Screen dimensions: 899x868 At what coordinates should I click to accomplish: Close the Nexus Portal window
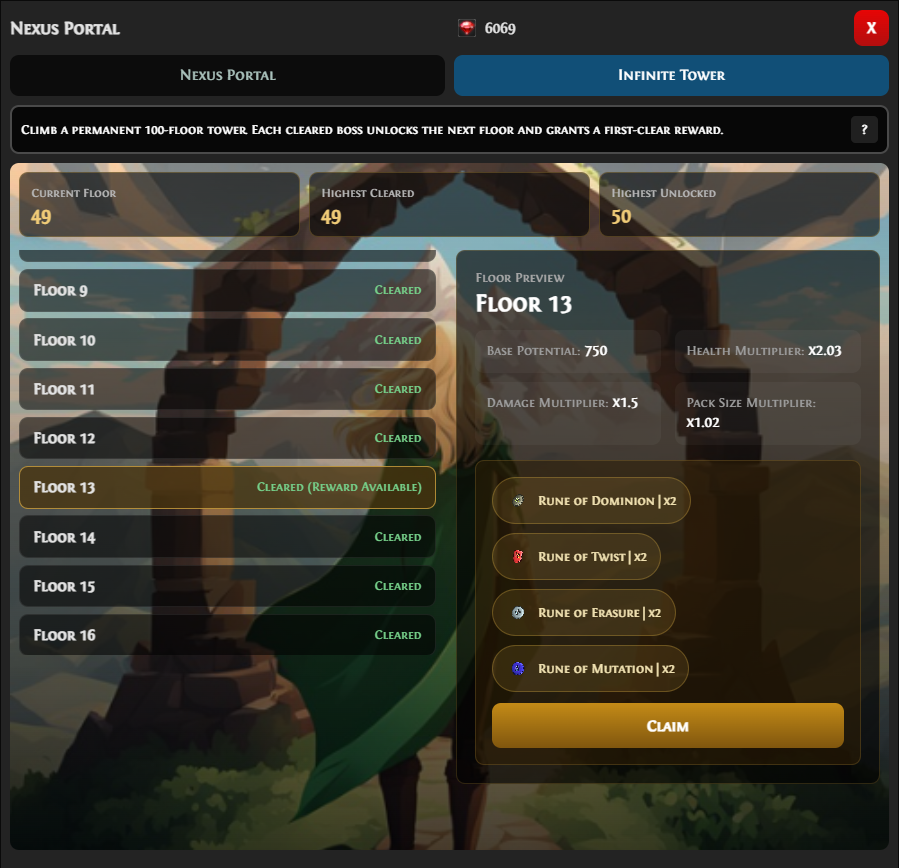(x=871, y=28)
